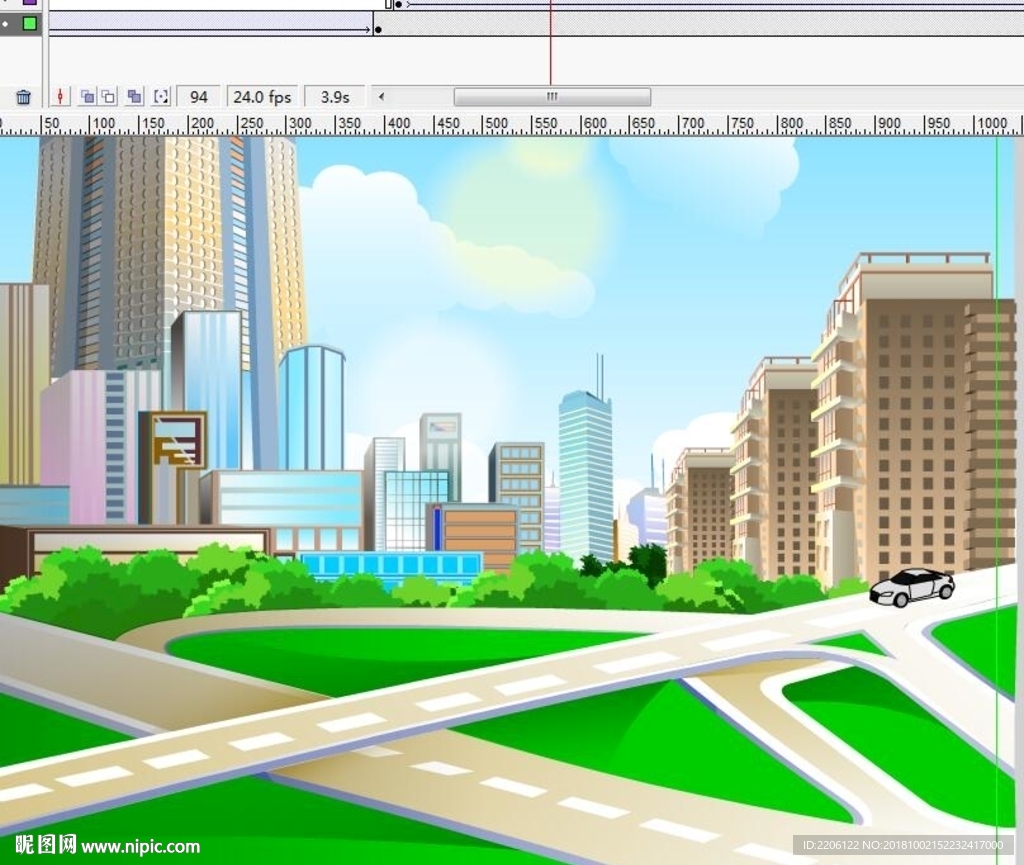The height and width of the screenshot is (865, 1024).
Task: Select the white car on the stage
Action: [x=911, y=586]
